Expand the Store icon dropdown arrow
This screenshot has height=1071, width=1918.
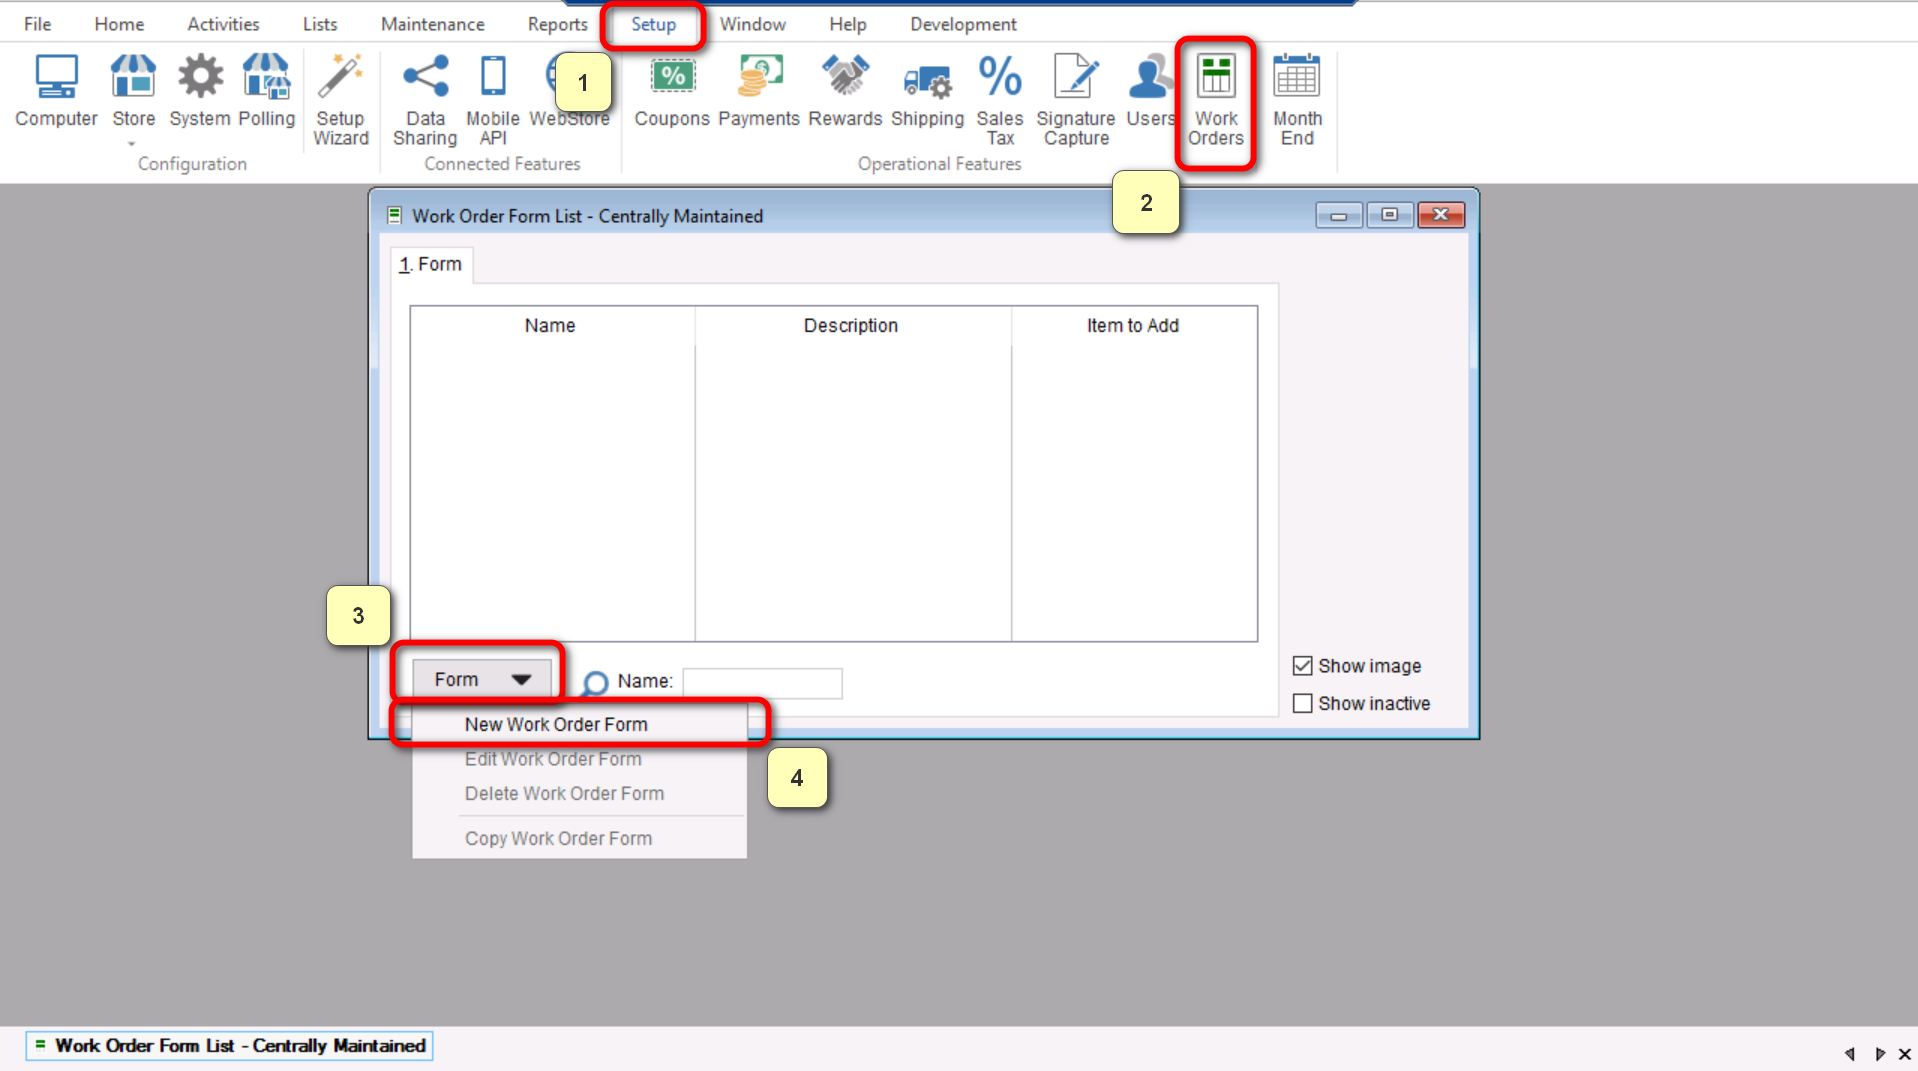pos(132,144)
